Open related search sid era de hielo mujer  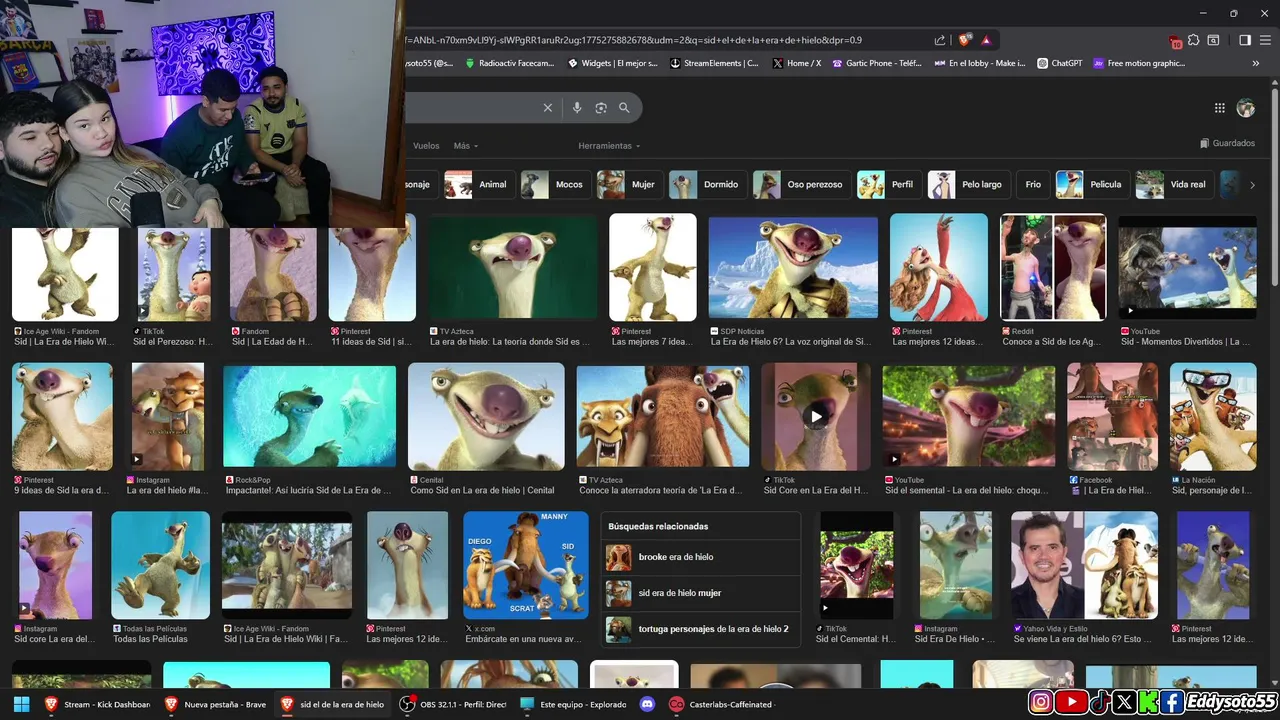(701, 593)
